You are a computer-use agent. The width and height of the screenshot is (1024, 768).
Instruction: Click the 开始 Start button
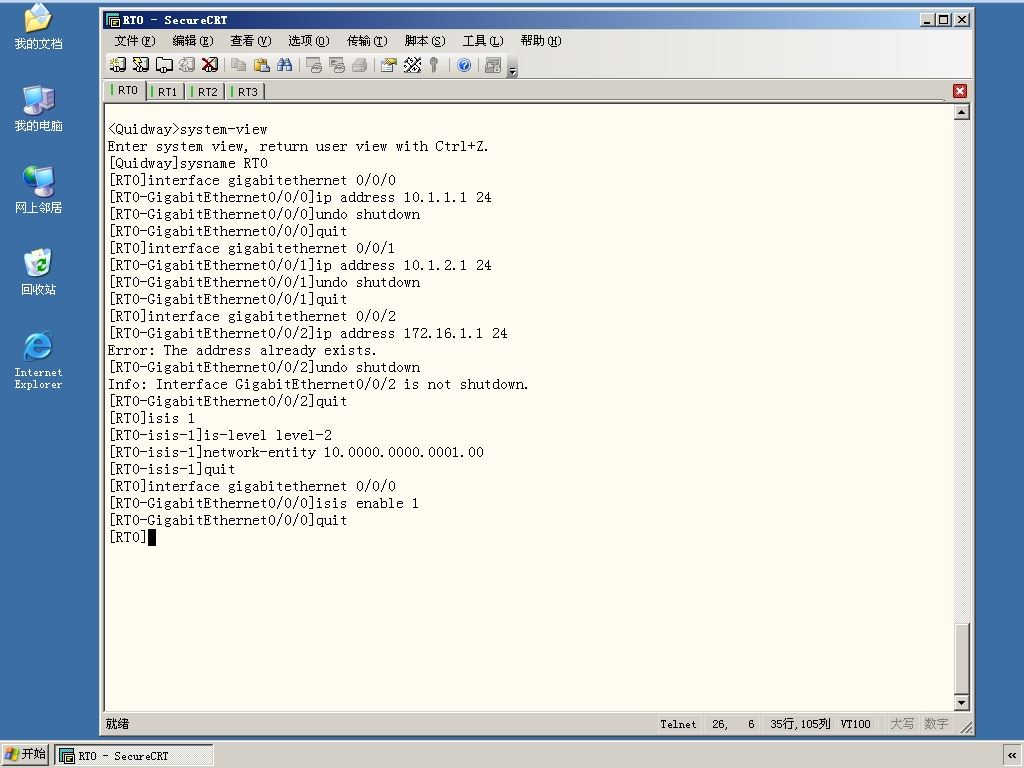(x=25, y=754)
